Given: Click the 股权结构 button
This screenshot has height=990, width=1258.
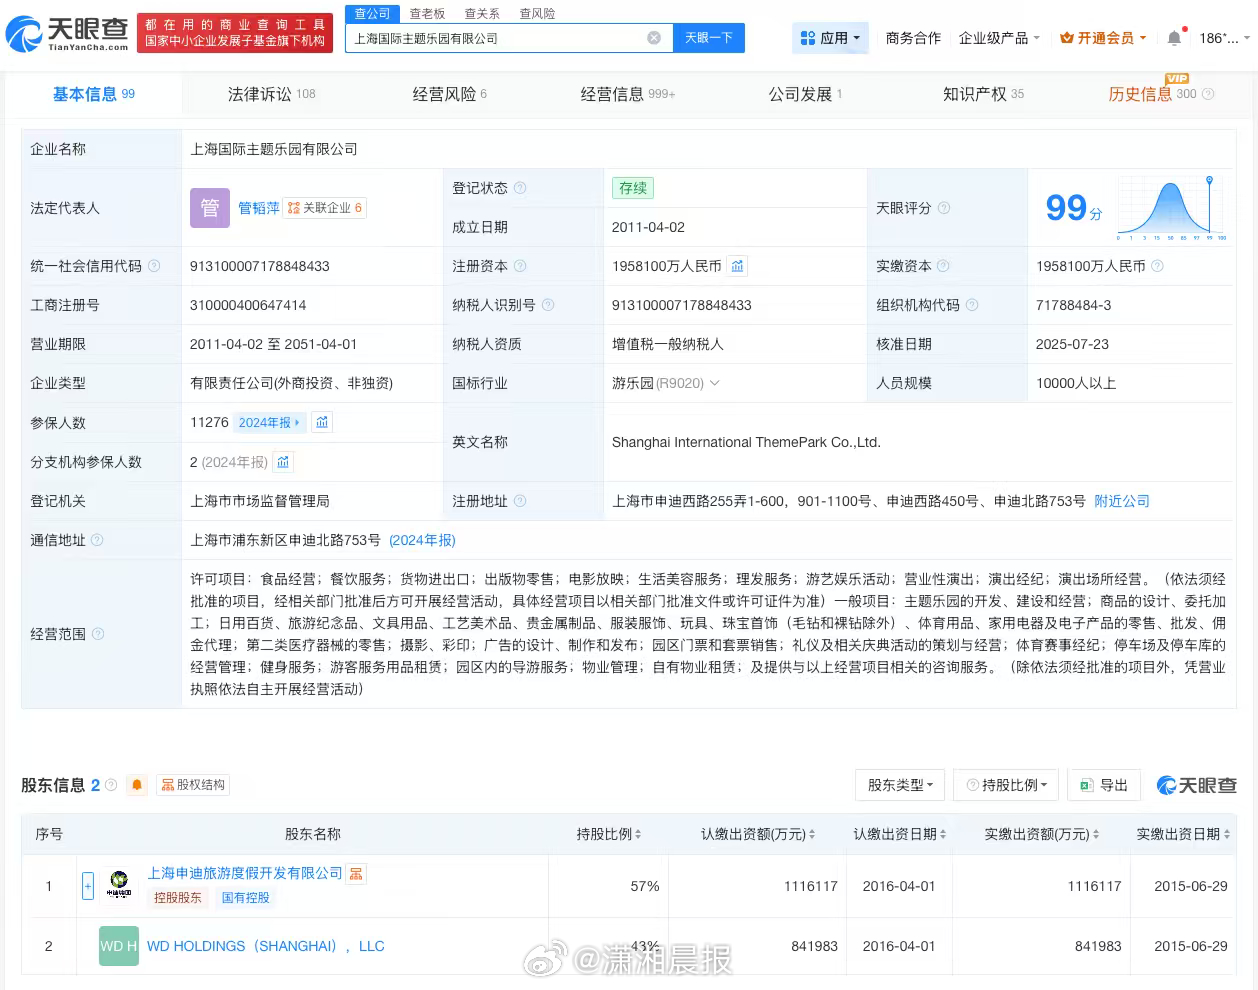Looking at the screenshot, I should pyautogui.click(x=192, y=785).
